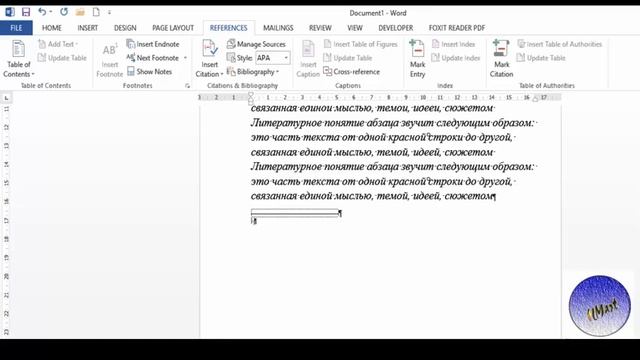Customize Quick Access Toolbar dropdown
This screenshot has width=640, height=360.
[x=109, y=13]
